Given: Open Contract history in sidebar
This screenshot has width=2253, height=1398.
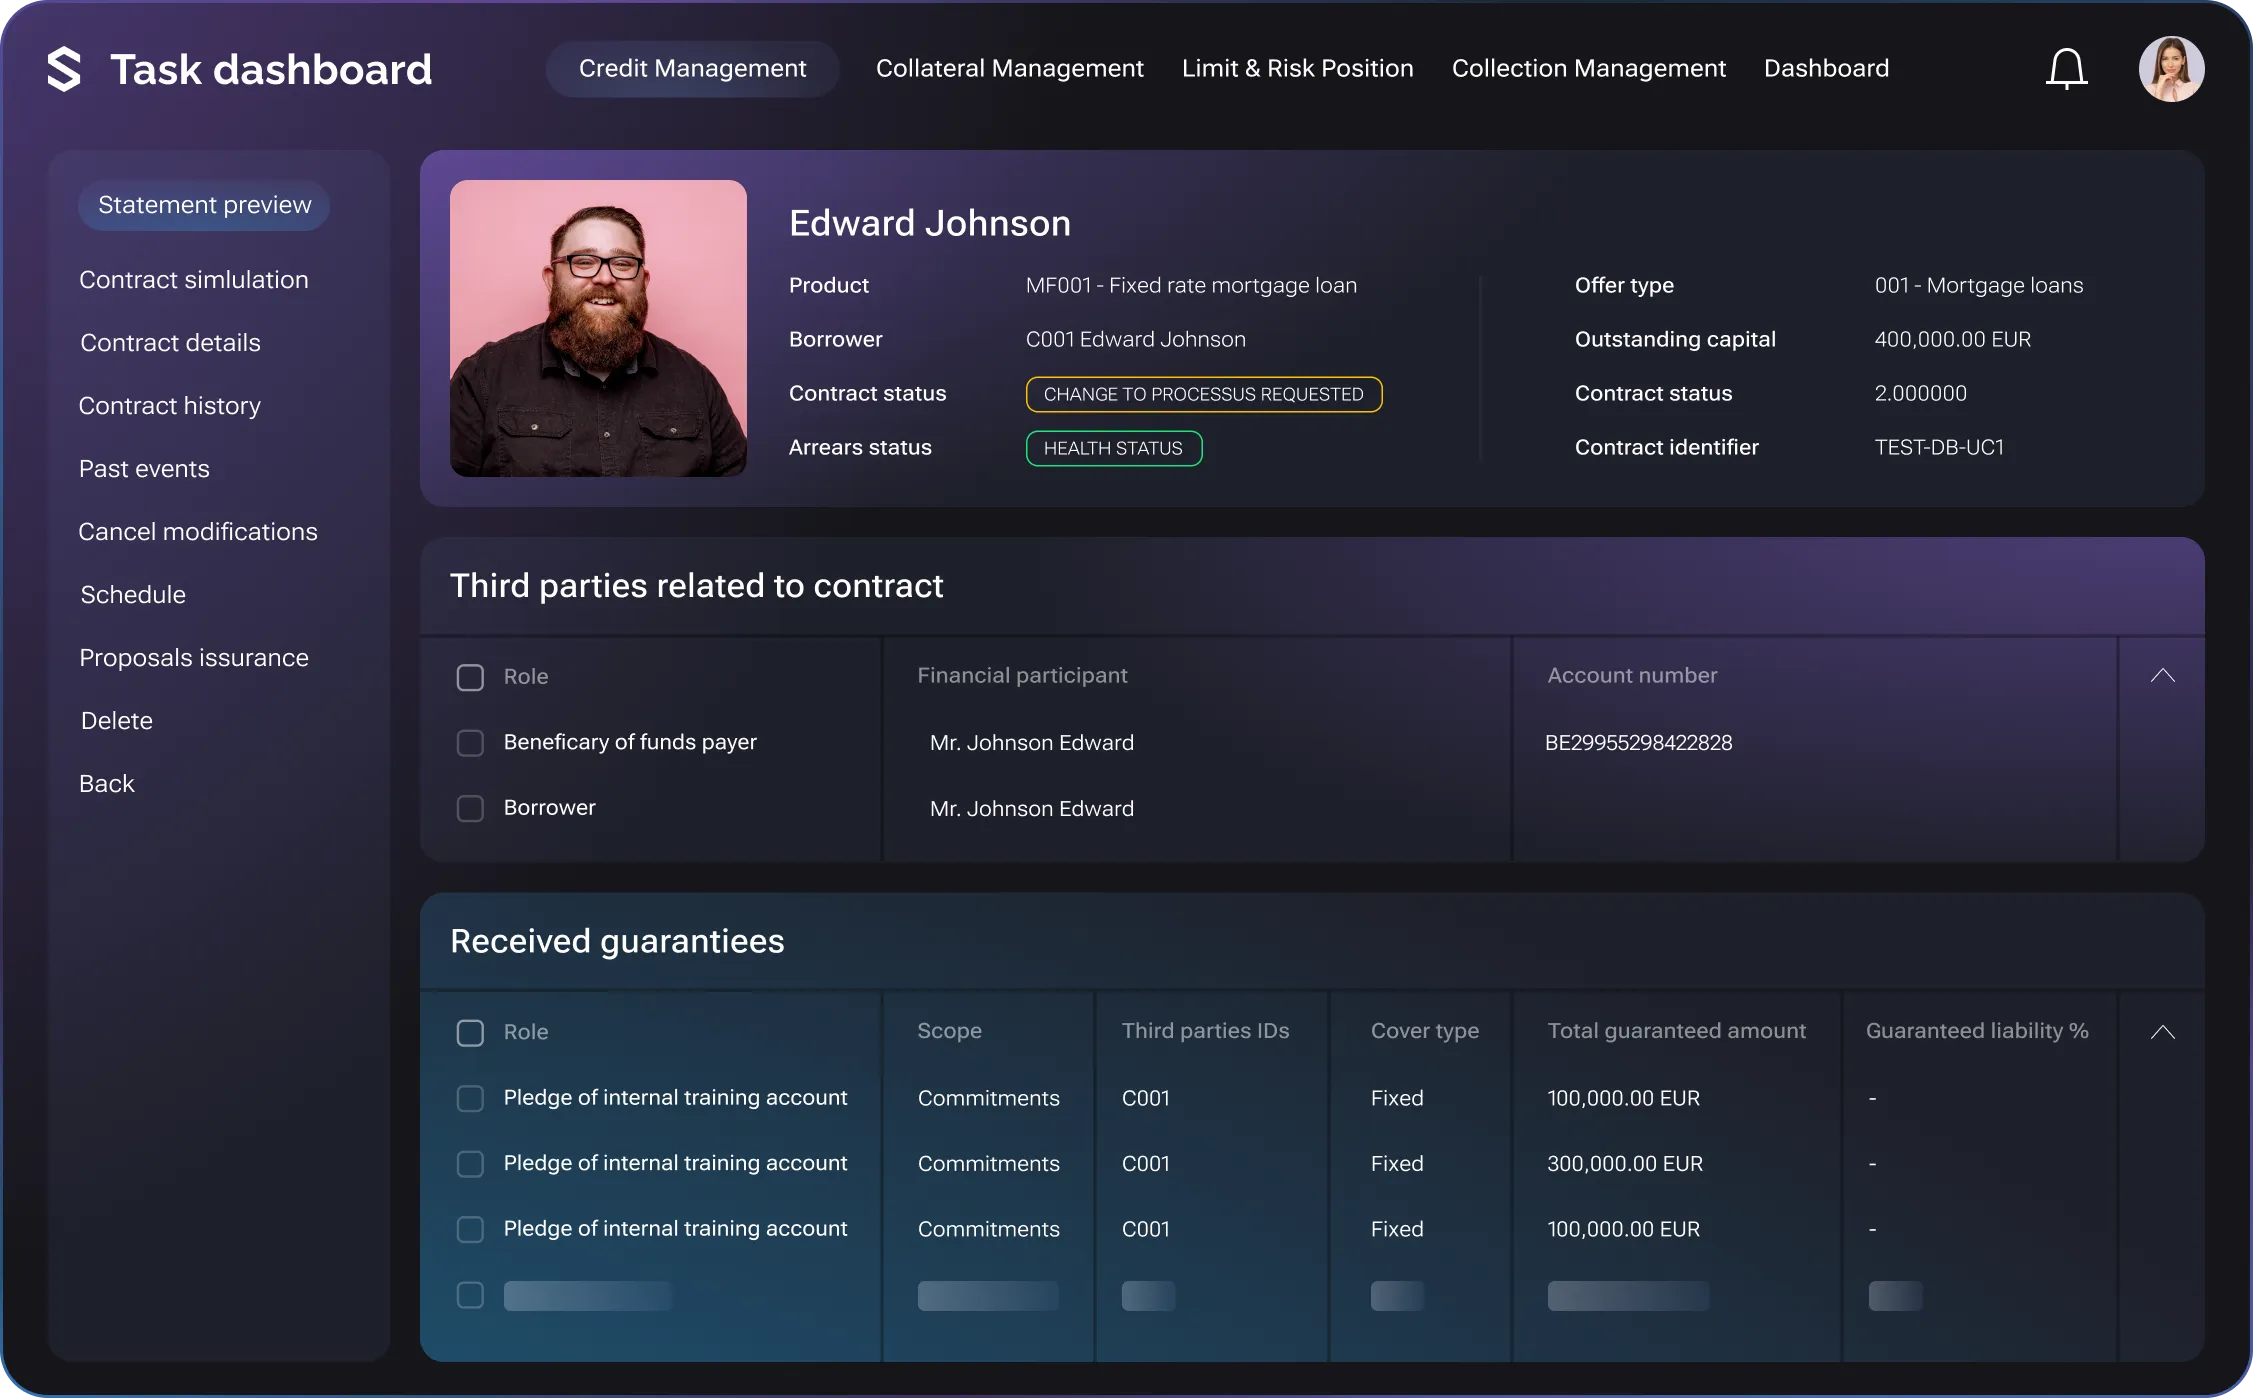Looking at the screenshot, I should pos(169,406).
